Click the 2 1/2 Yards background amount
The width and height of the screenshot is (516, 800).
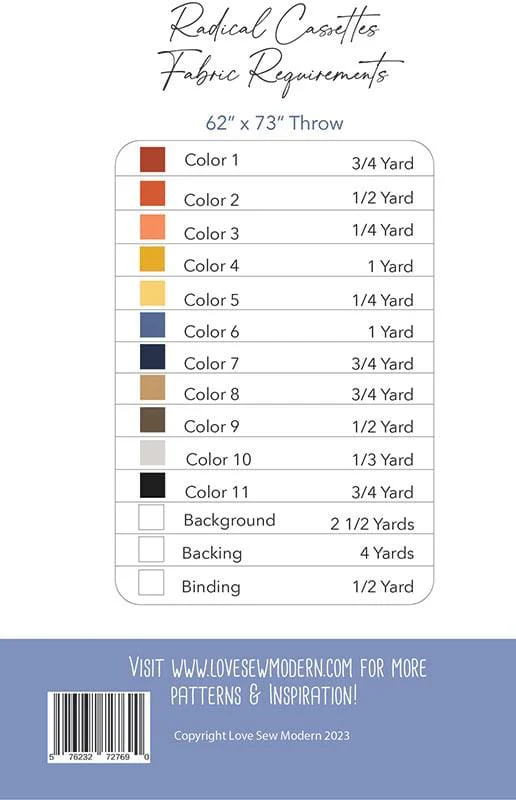(372, 524)
